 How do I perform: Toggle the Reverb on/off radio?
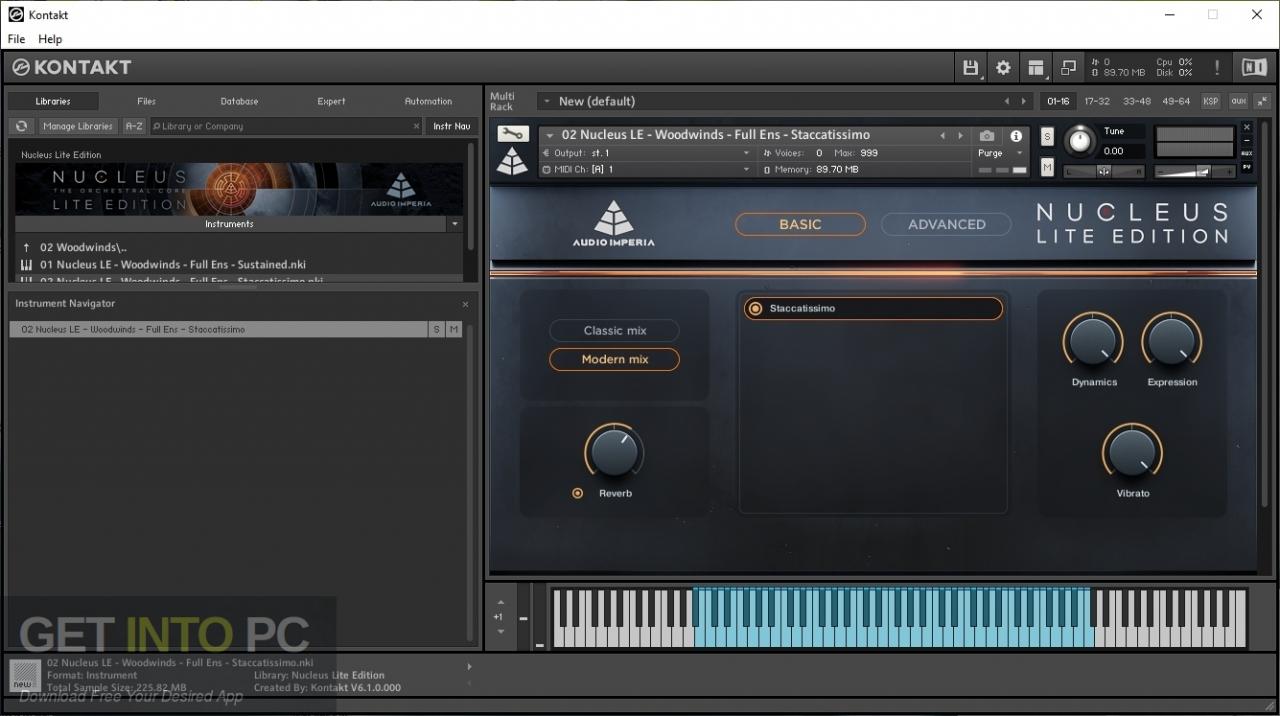[x=577, y=493]
